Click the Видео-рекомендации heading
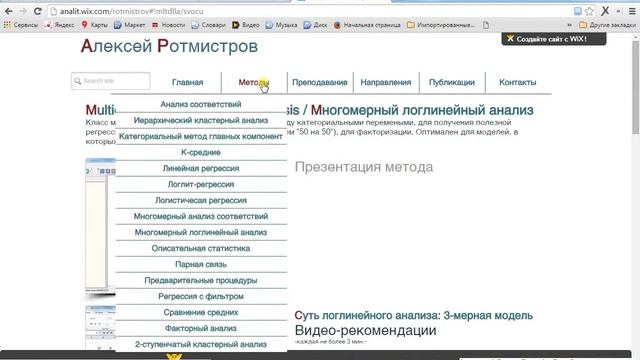 365,330
